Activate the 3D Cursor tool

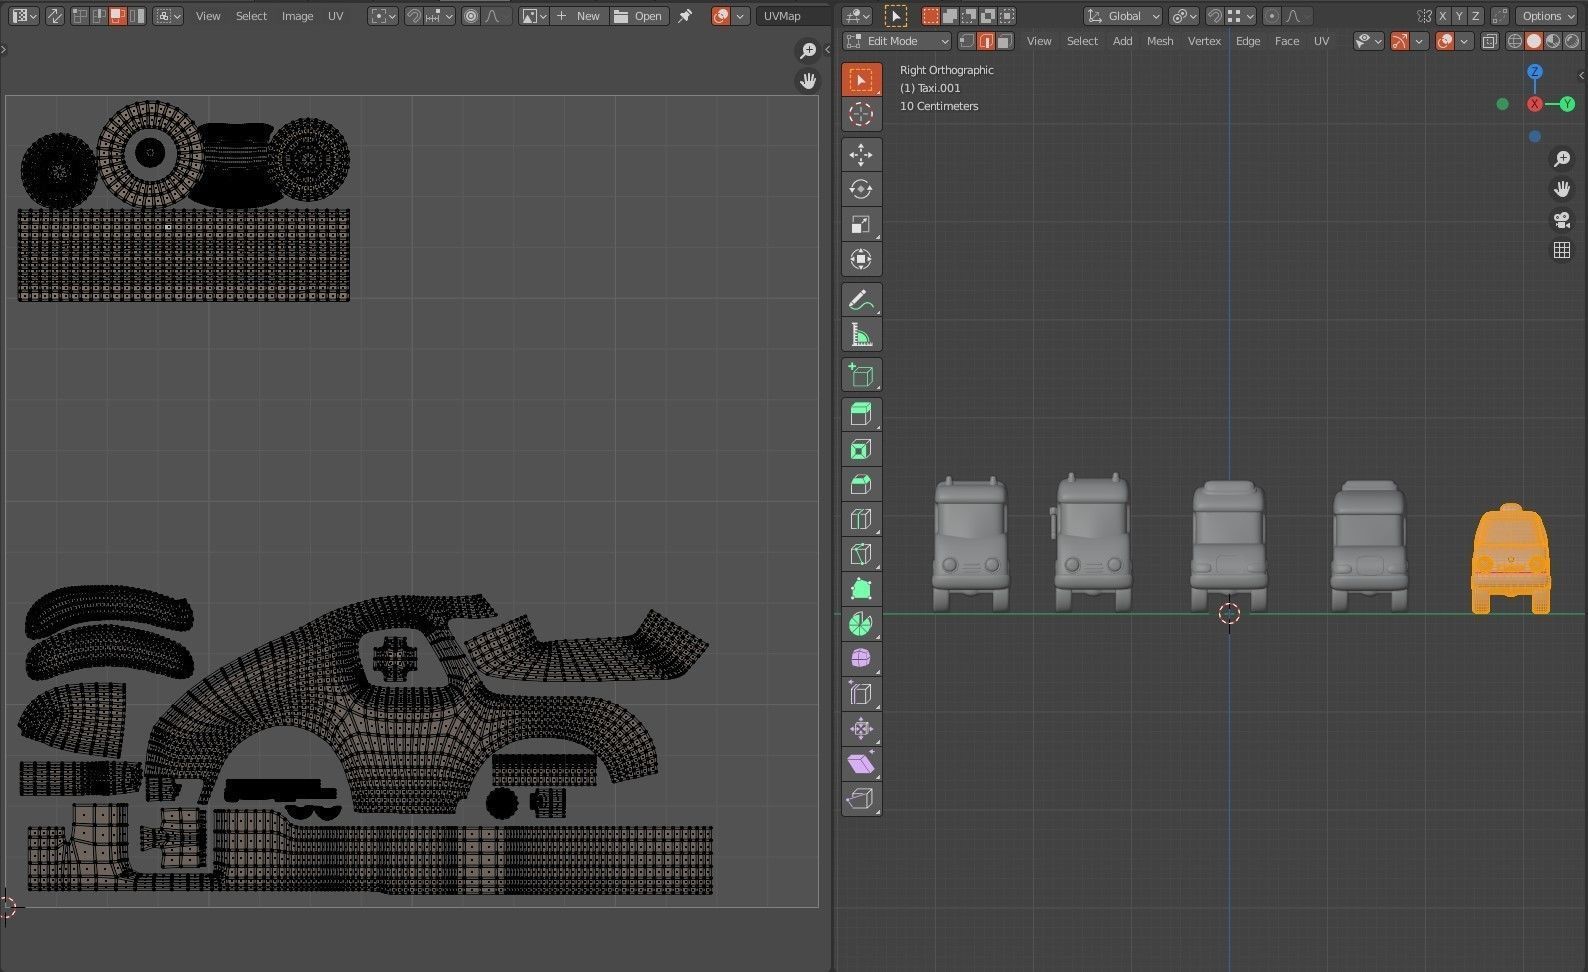pos(861,115)
